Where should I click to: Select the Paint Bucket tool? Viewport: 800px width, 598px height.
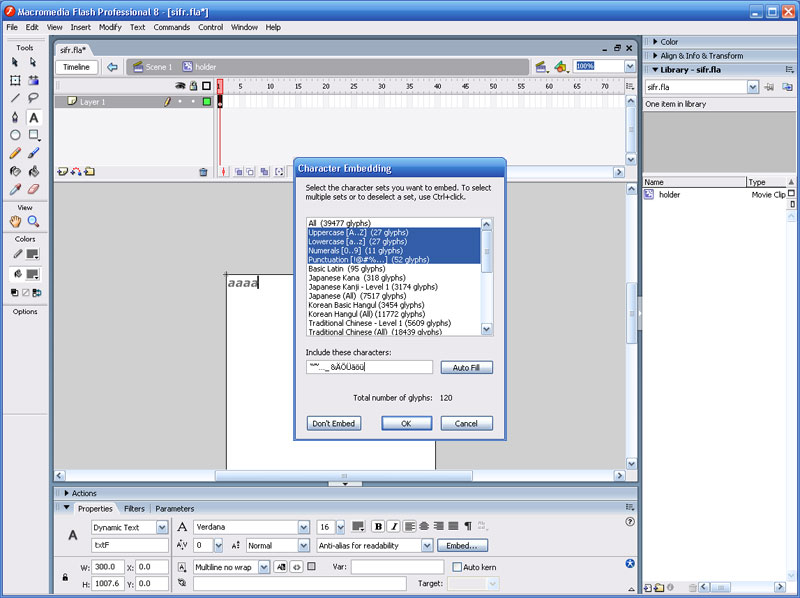[x=33, y=171]
